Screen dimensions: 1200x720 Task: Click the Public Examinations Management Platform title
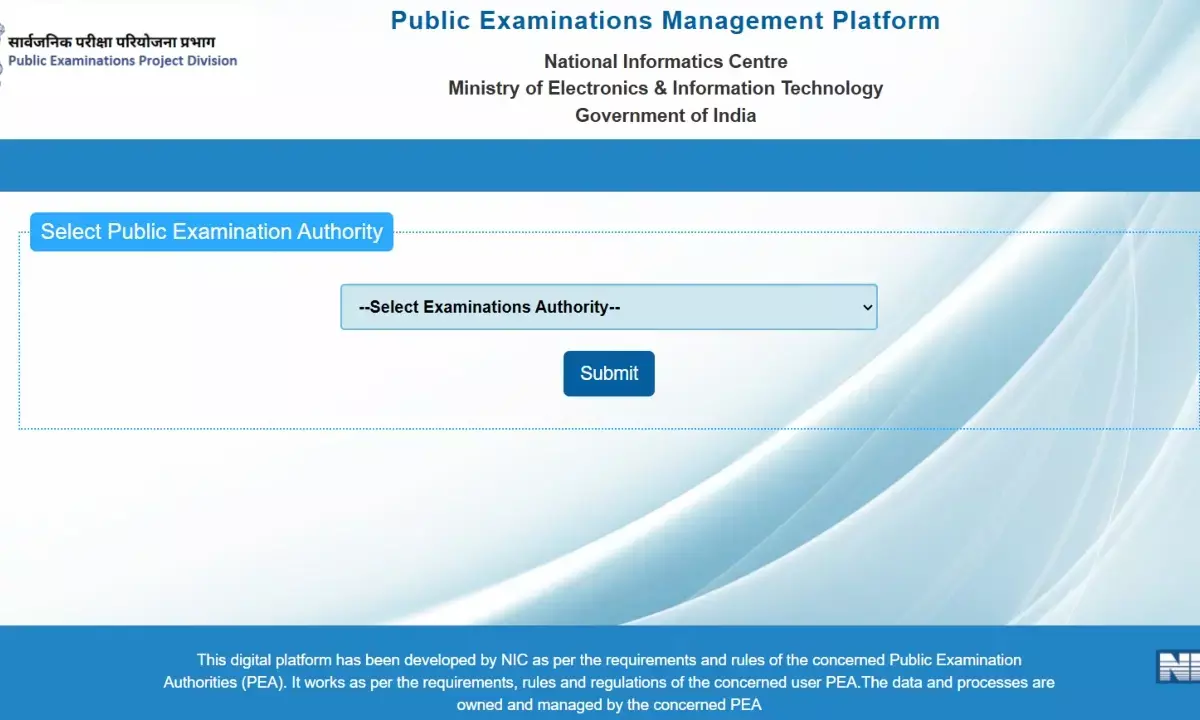coord(665,20)
